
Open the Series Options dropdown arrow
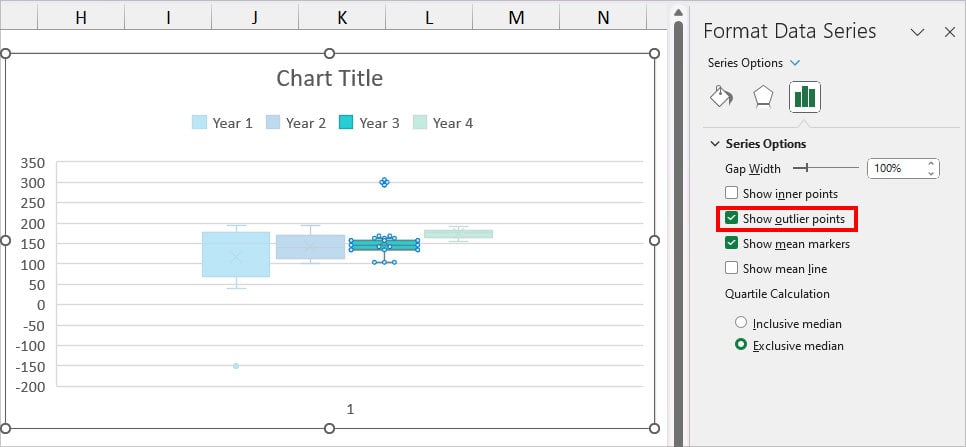tap(795, 63)
